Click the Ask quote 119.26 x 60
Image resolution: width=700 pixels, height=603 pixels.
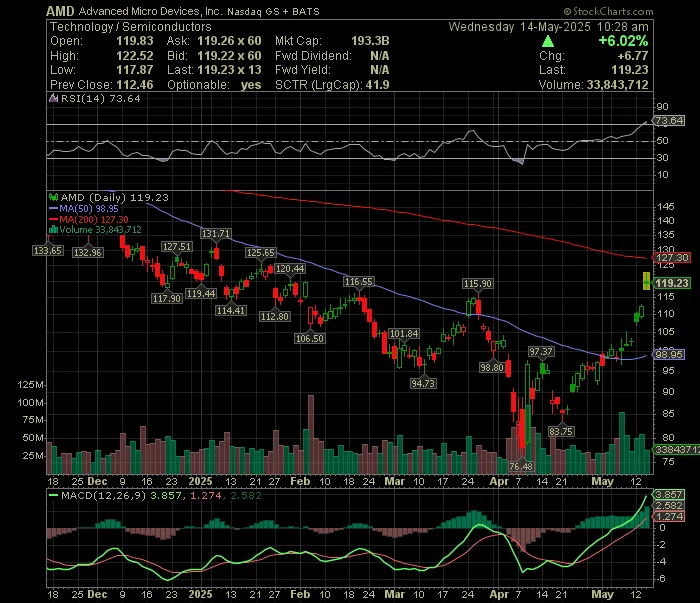[x=229, y=41]
